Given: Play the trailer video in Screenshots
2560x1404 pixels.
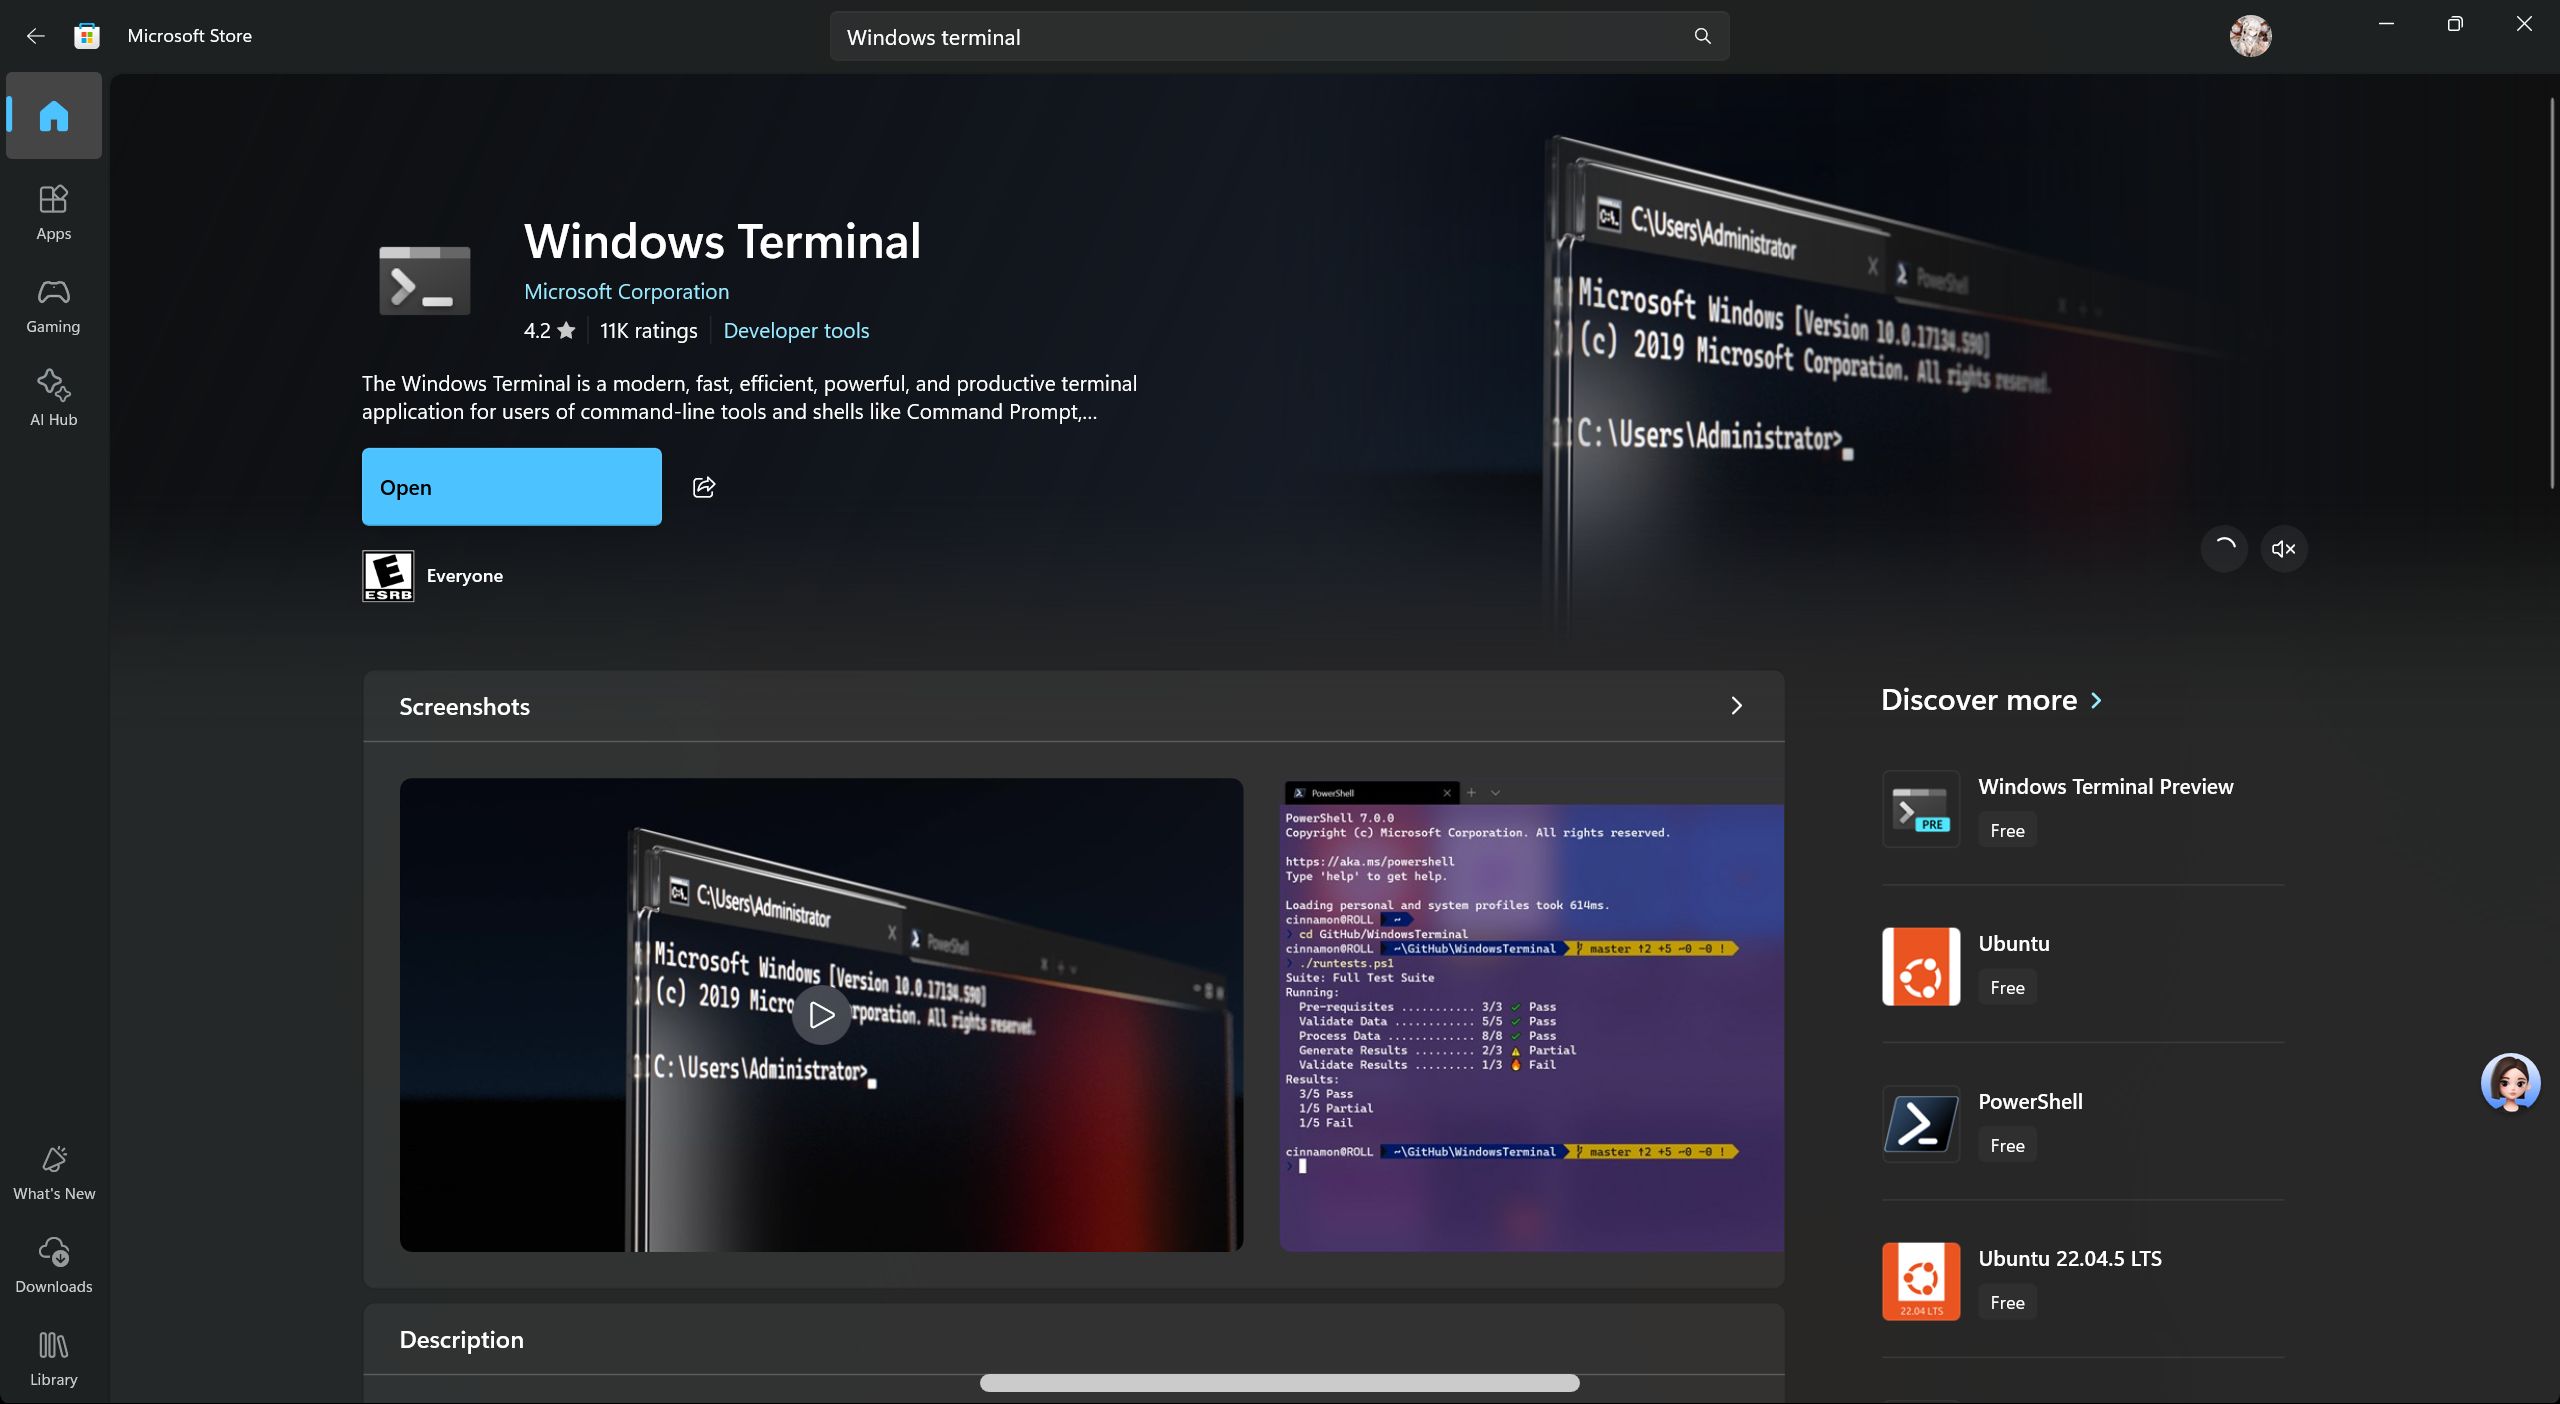Looking at the screenshot, I should (821, 1015).
